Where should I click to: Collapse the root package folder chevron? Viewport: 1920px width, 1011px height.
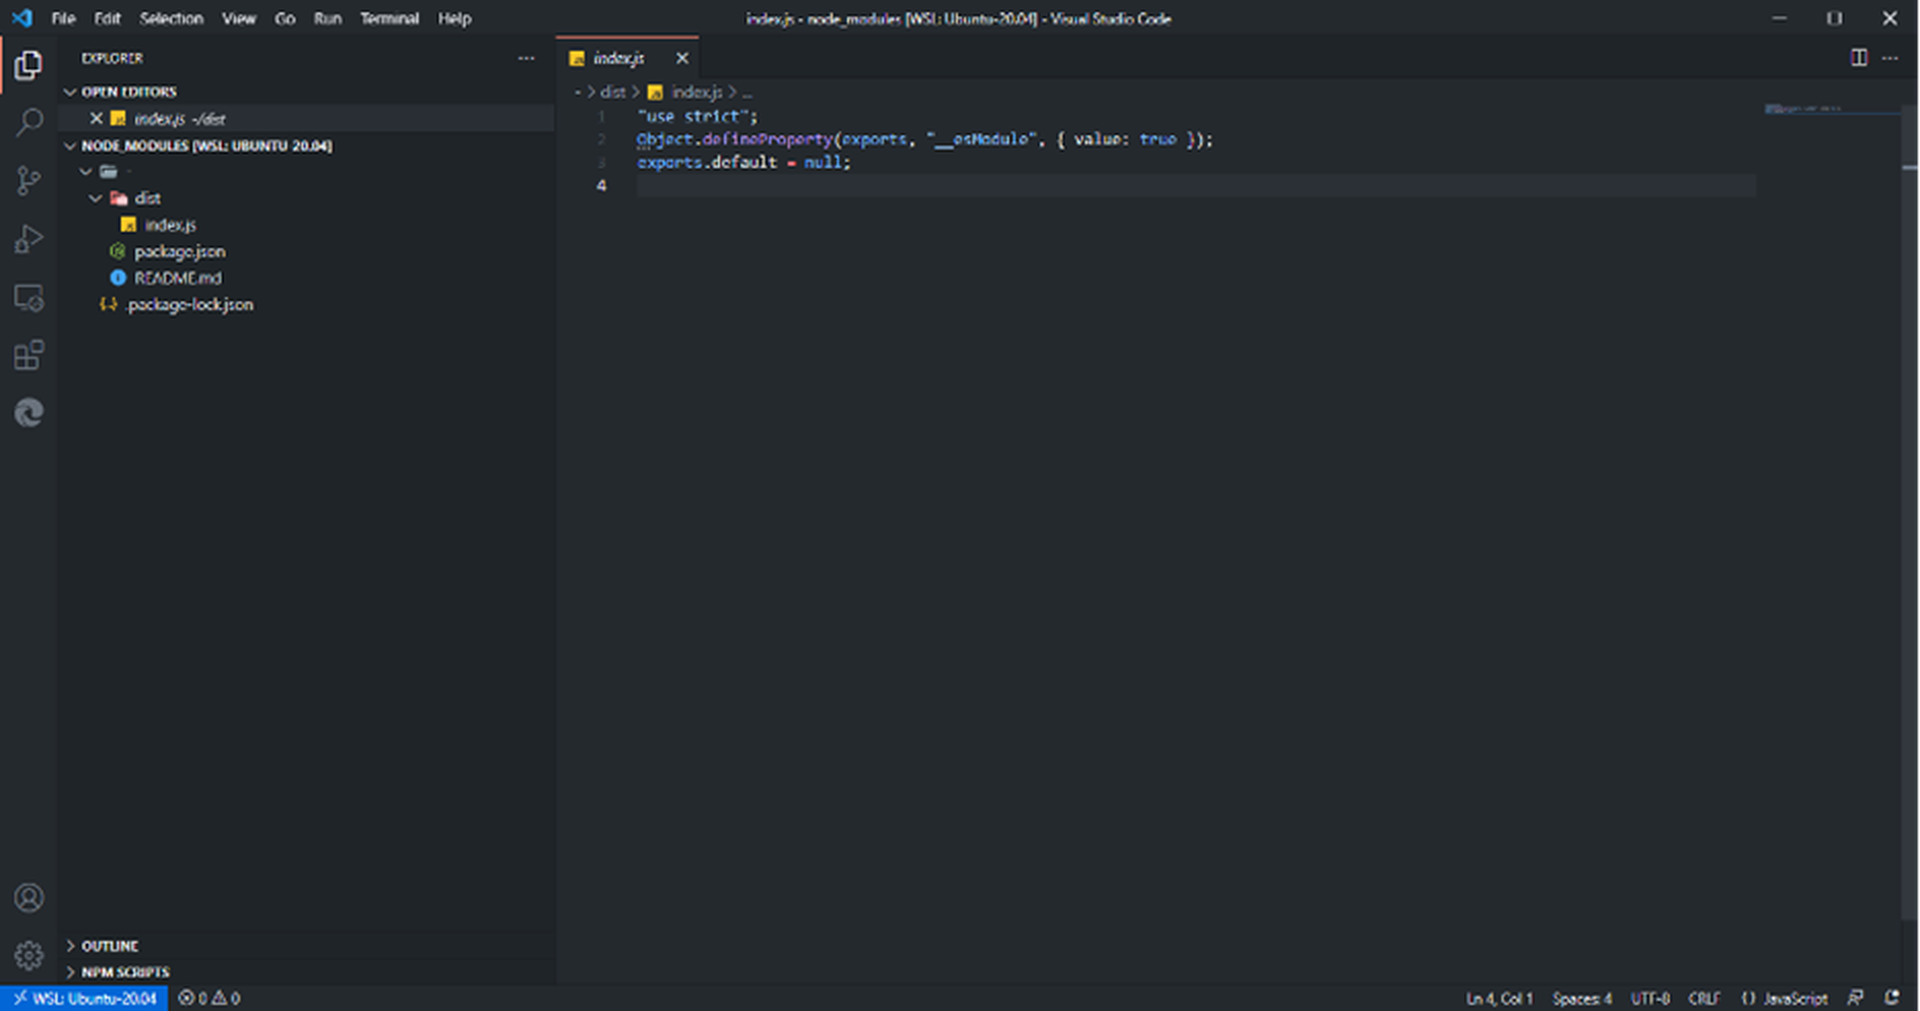click(x=86, y=172)
